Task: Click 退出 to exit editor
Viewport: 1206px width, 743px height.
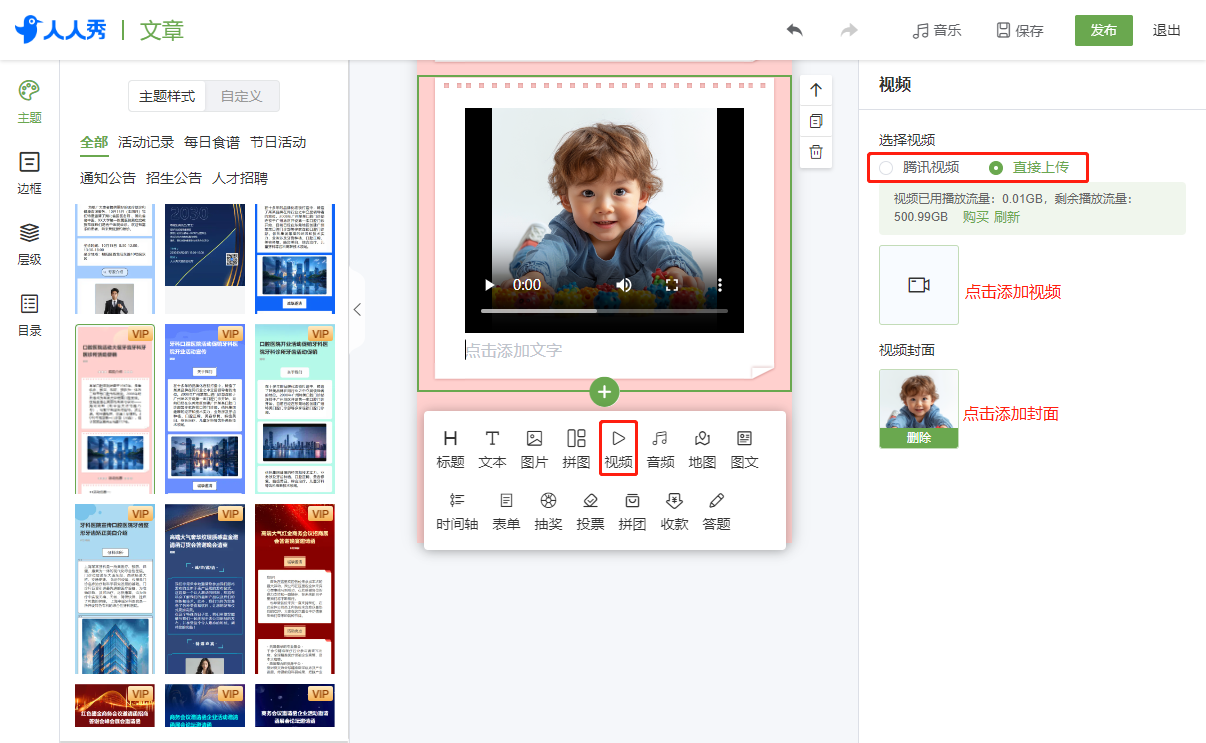Action: point(1167,30)
